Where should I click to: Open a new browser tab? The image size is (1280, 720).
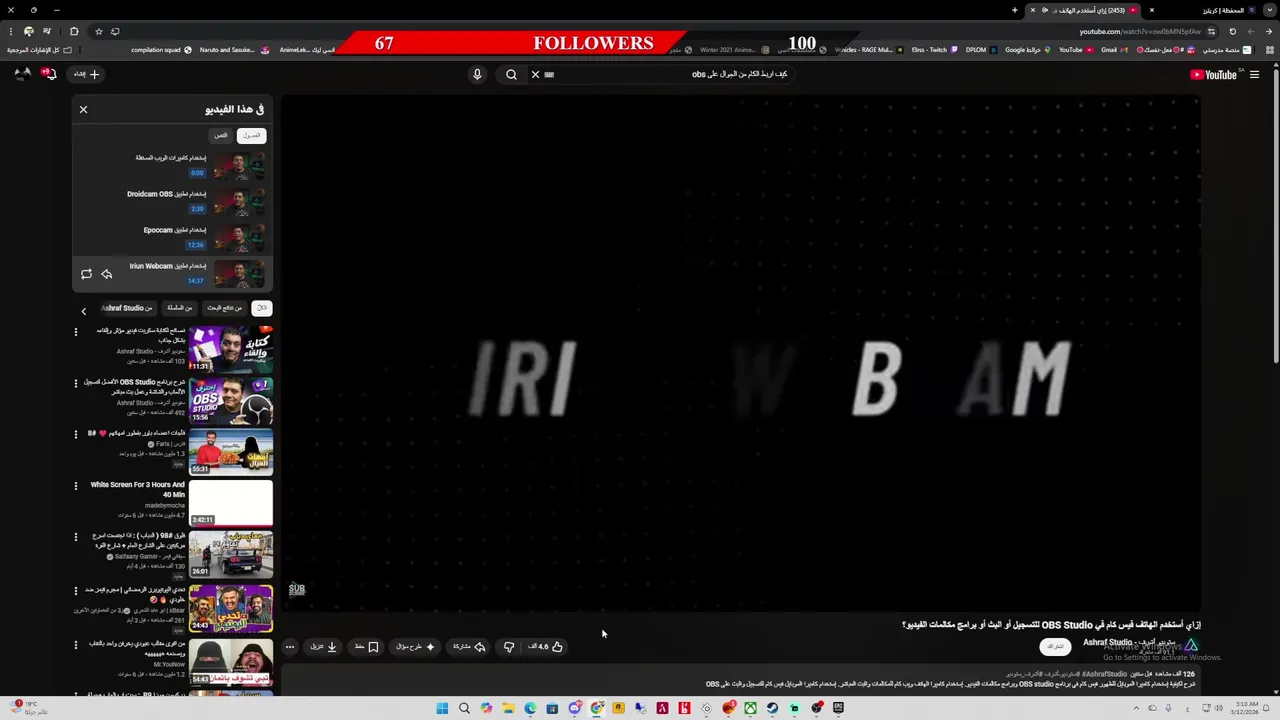(x=1014, y=10)
